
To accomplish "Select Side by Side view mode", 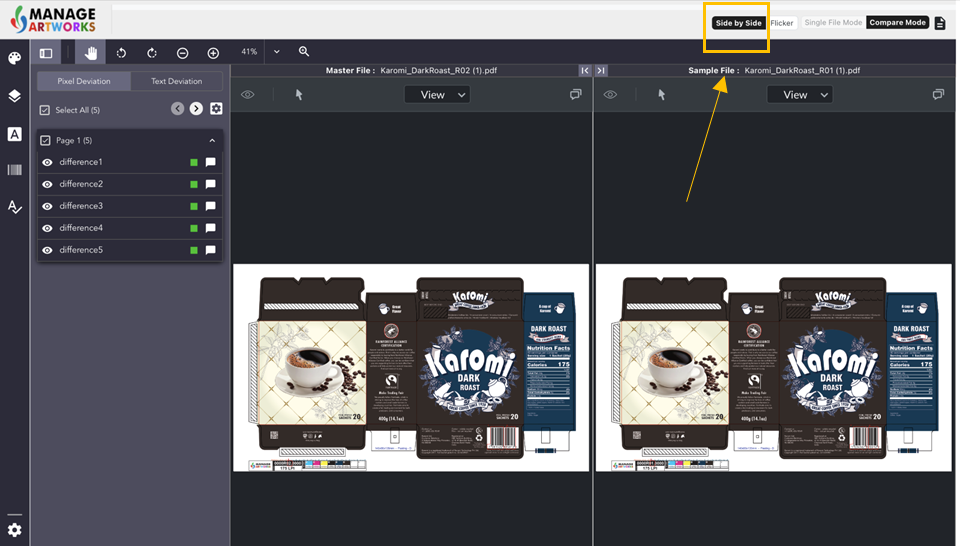I will 738,23.
